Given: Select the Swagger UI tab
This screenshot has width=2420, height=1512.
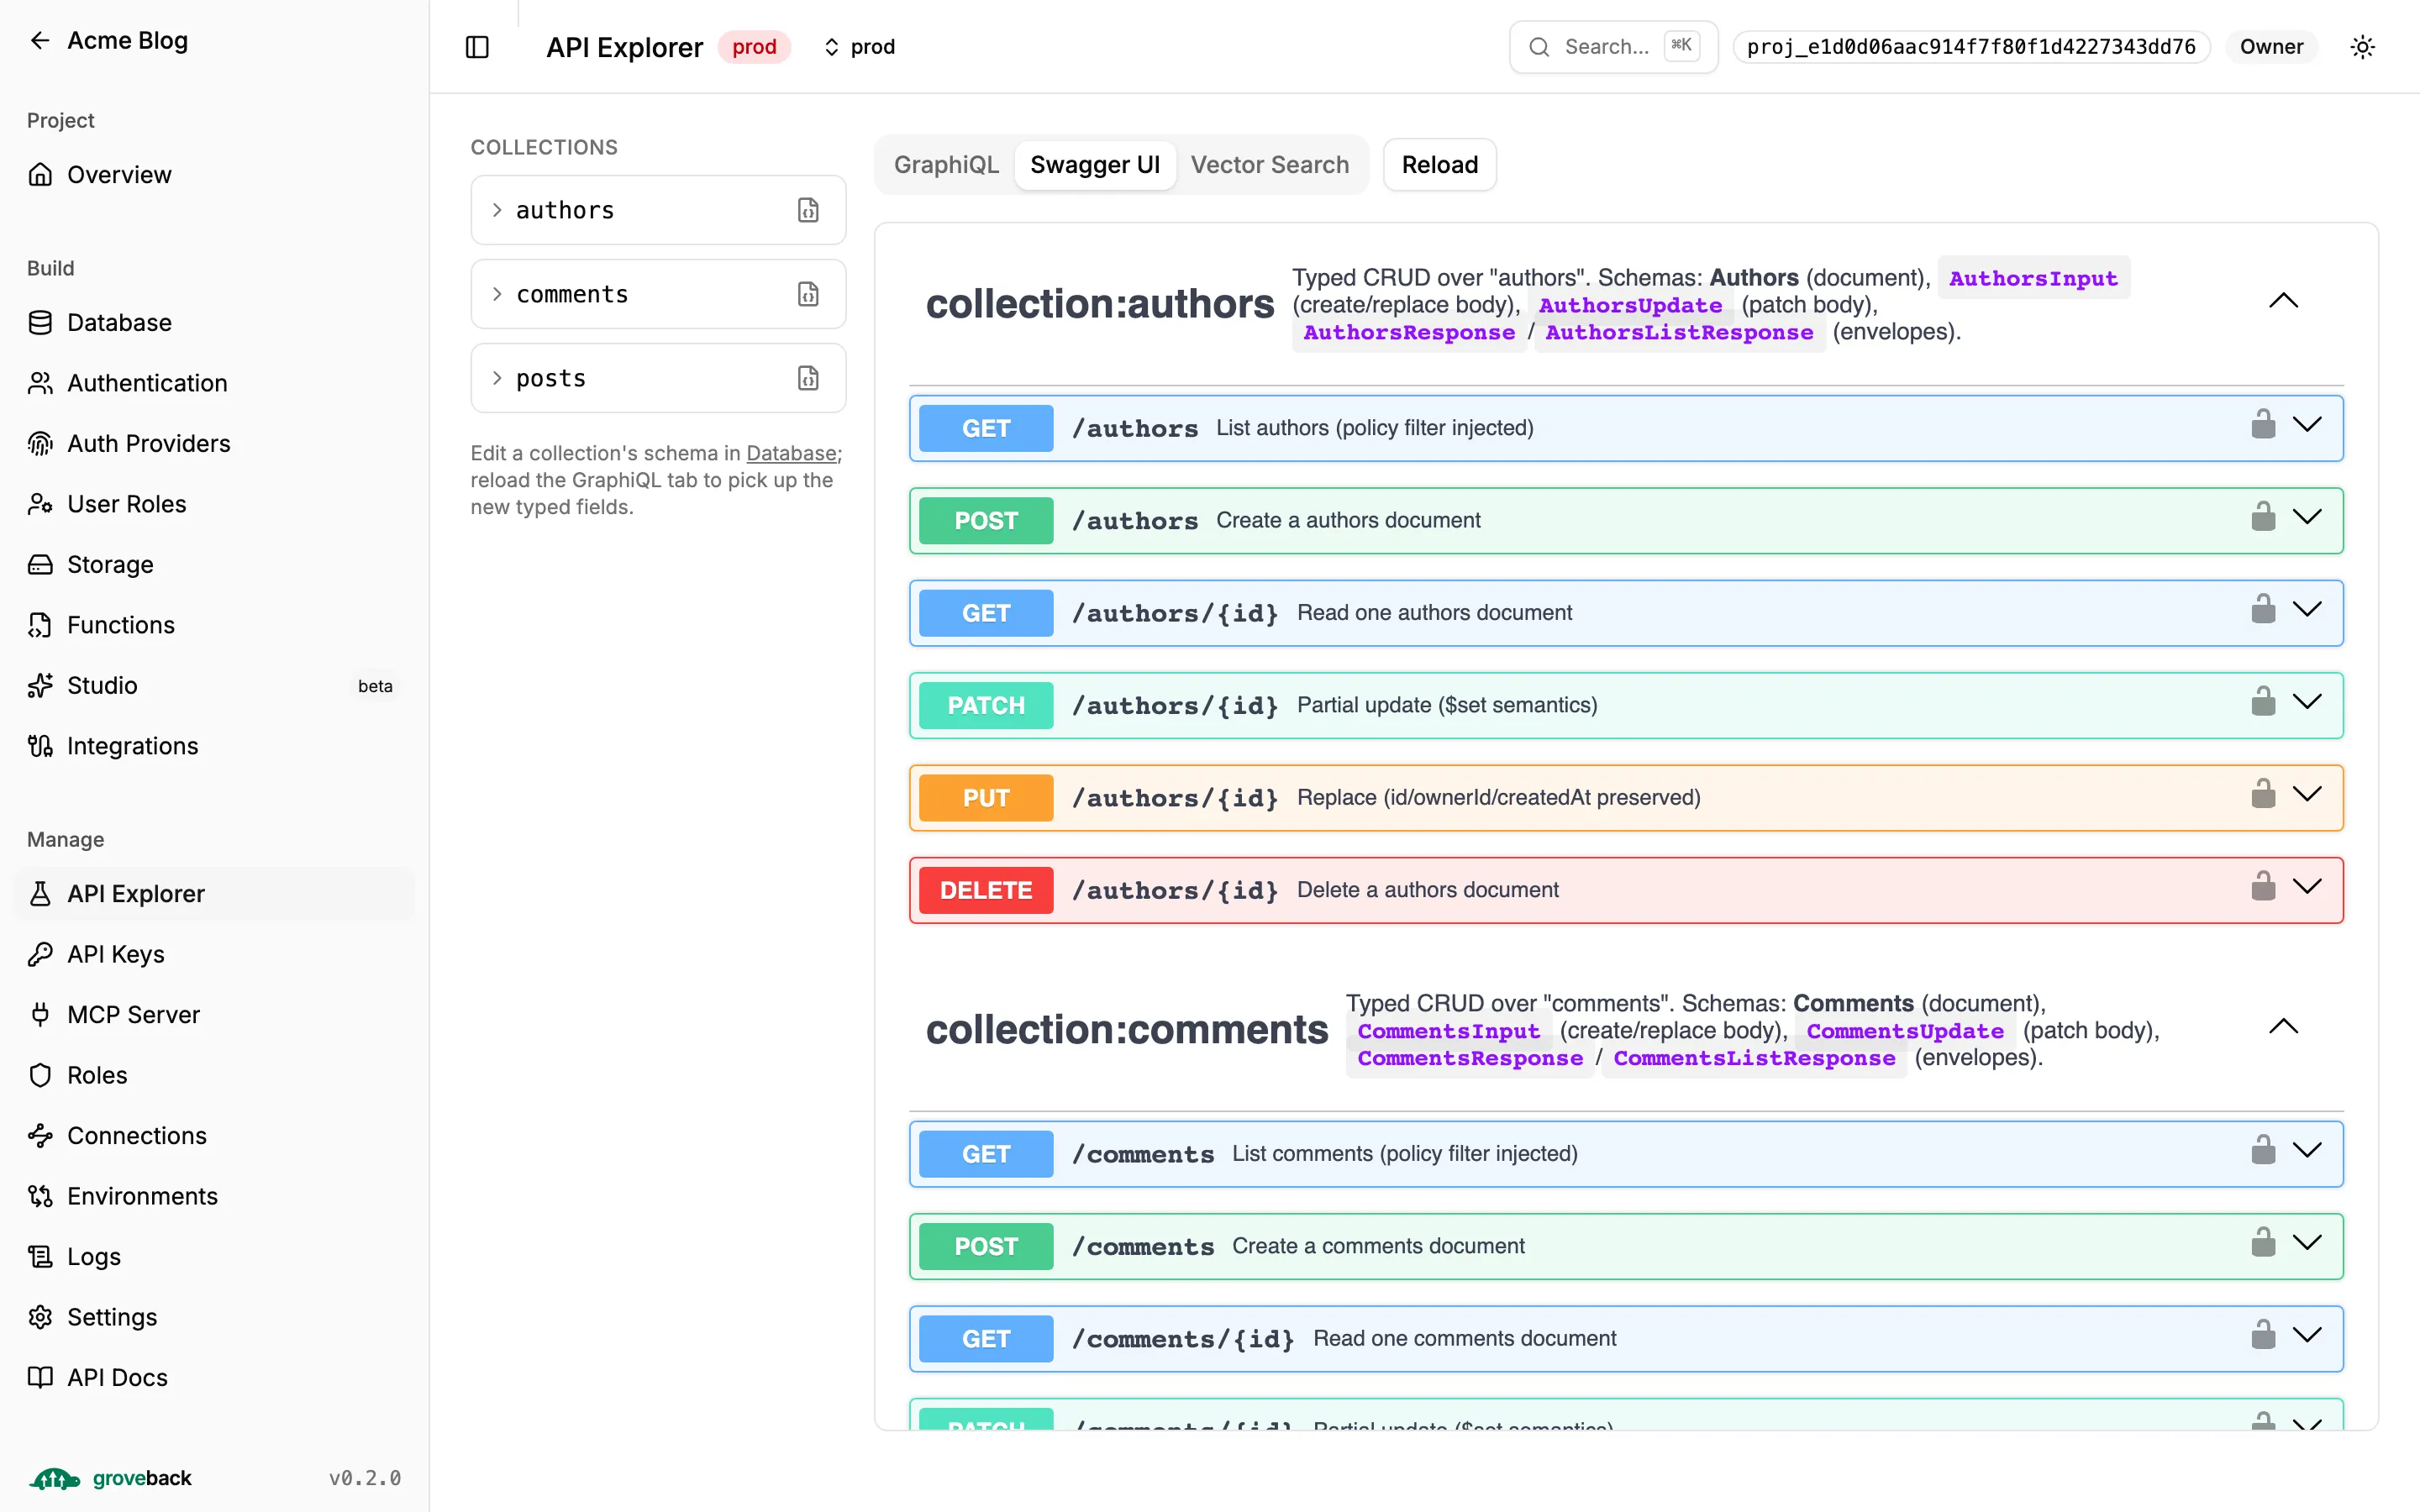Looking at the screenshot, I should pyautogui.click(x=1095, y=165).
